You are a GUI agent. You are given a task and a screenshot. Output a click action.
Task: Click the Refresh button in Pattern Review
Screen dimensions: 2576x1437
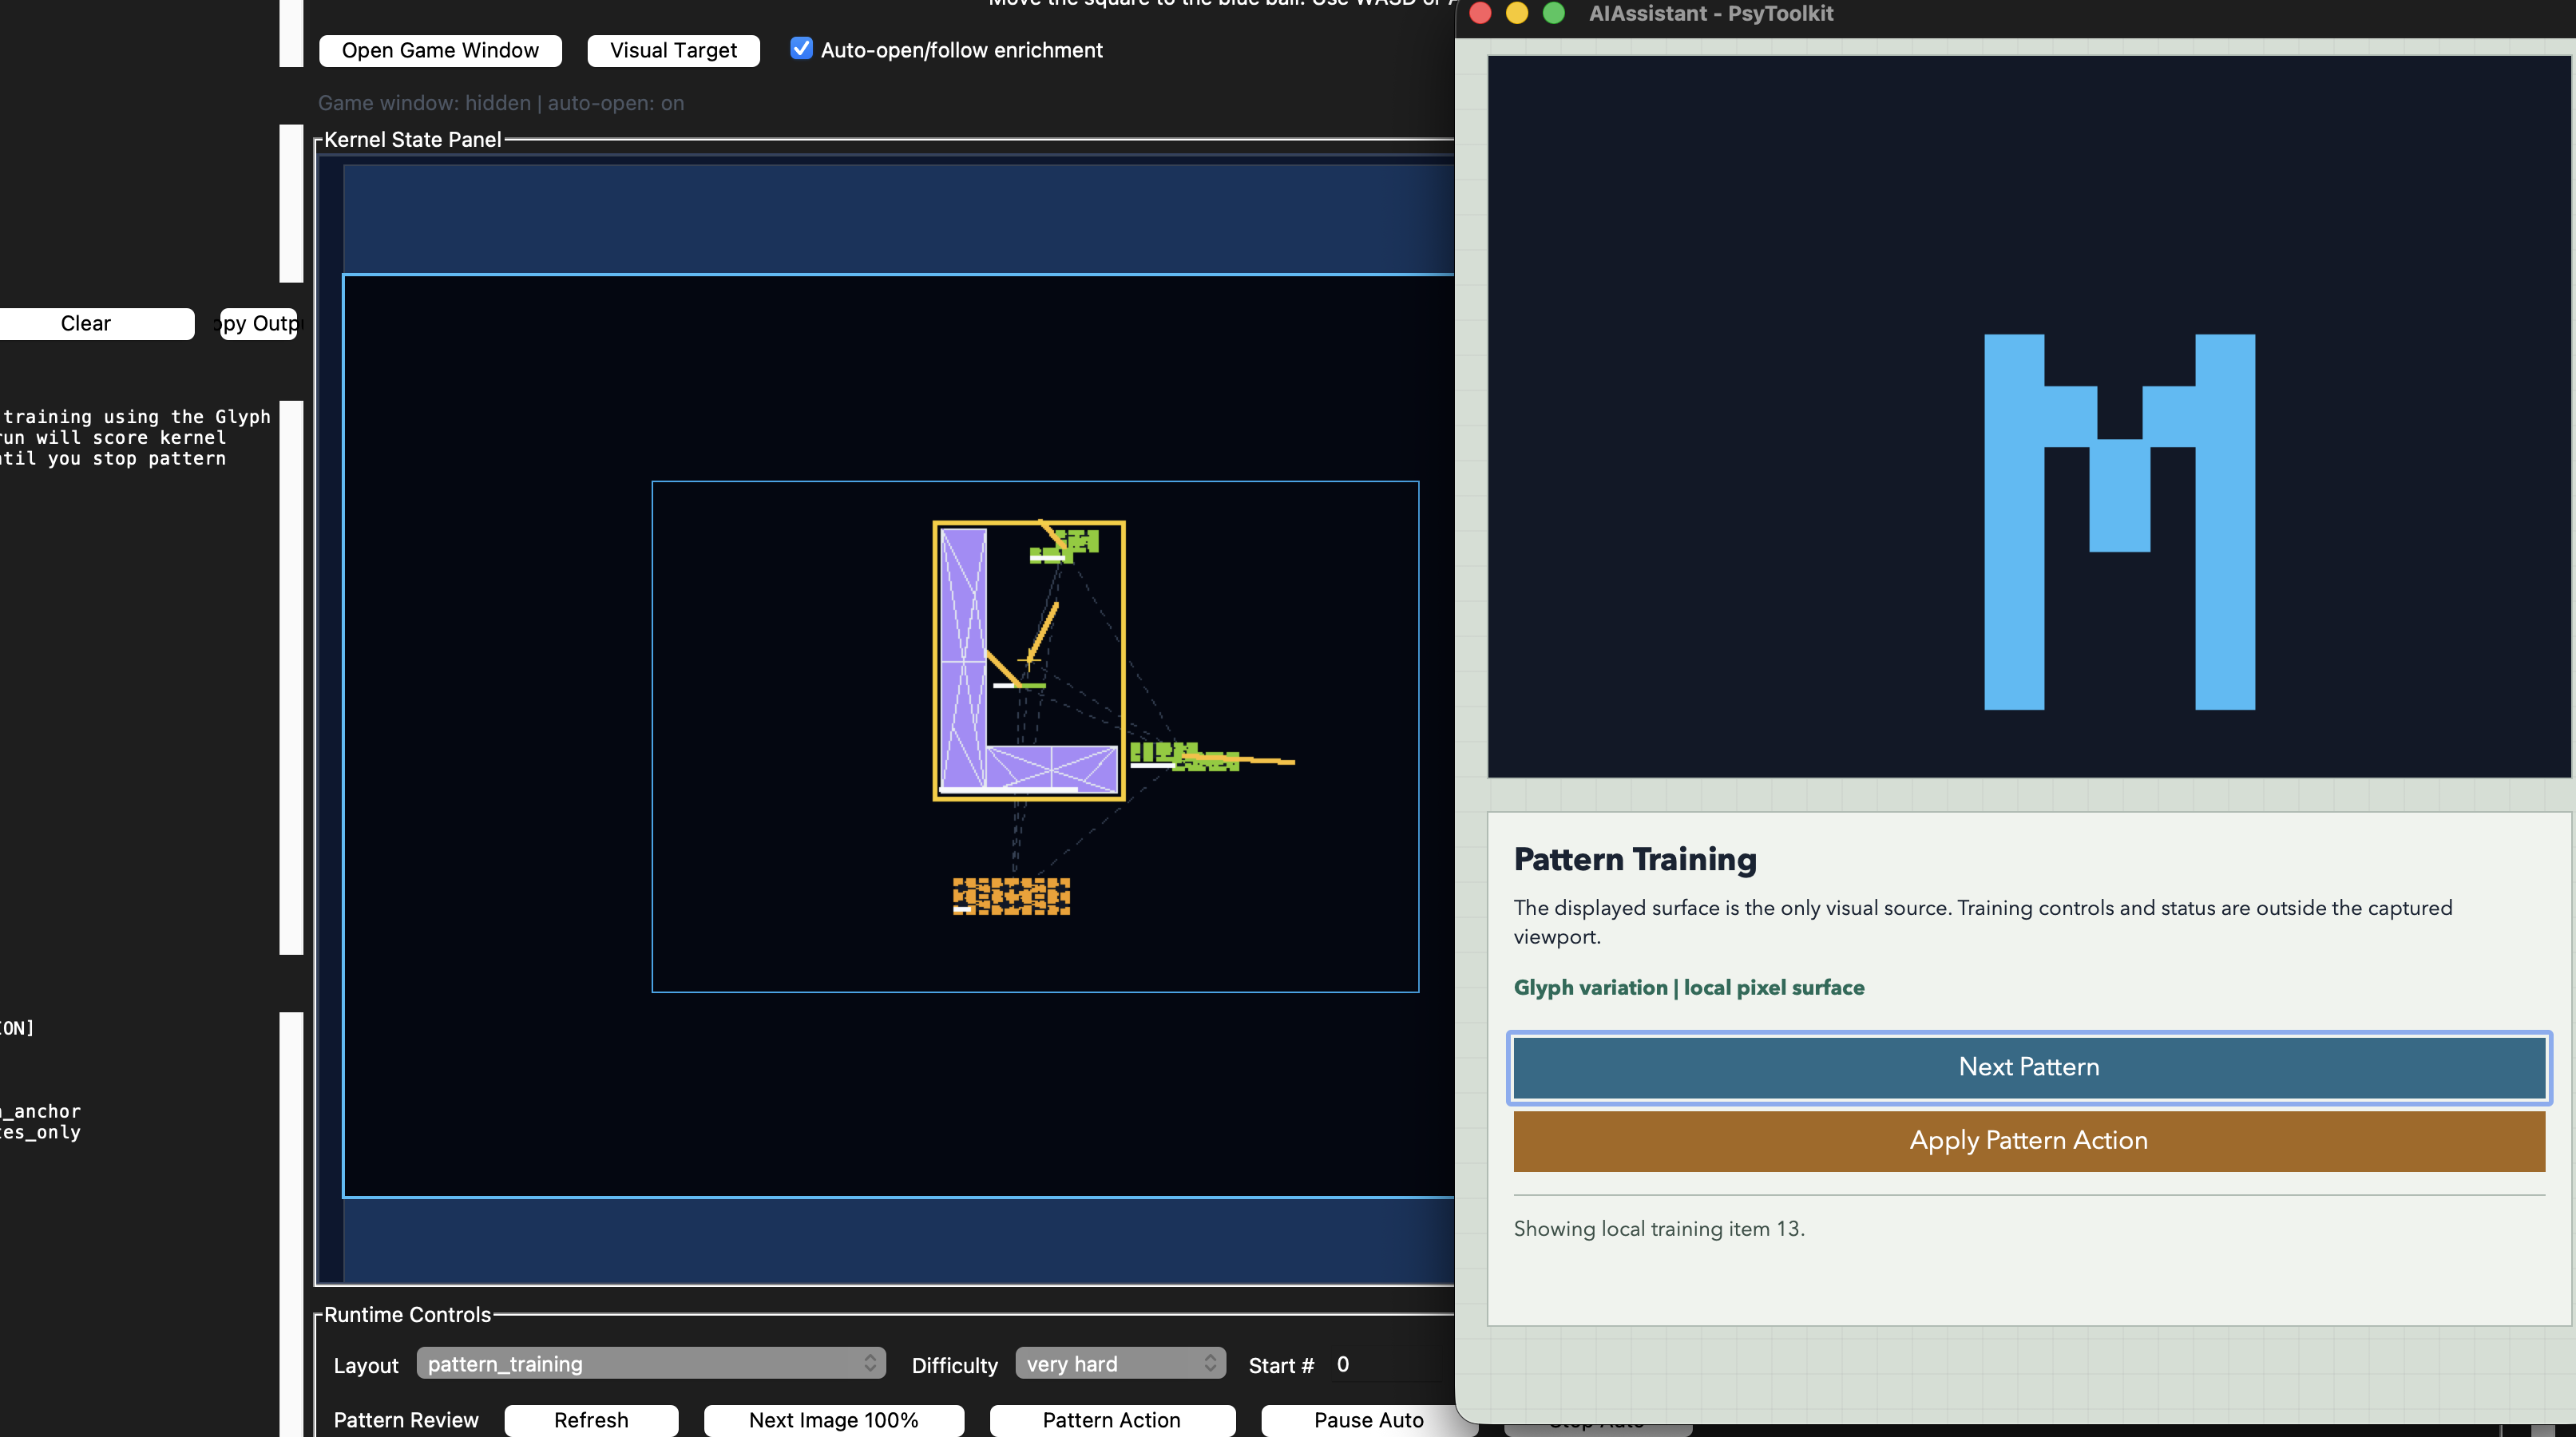pos(591,1420)
